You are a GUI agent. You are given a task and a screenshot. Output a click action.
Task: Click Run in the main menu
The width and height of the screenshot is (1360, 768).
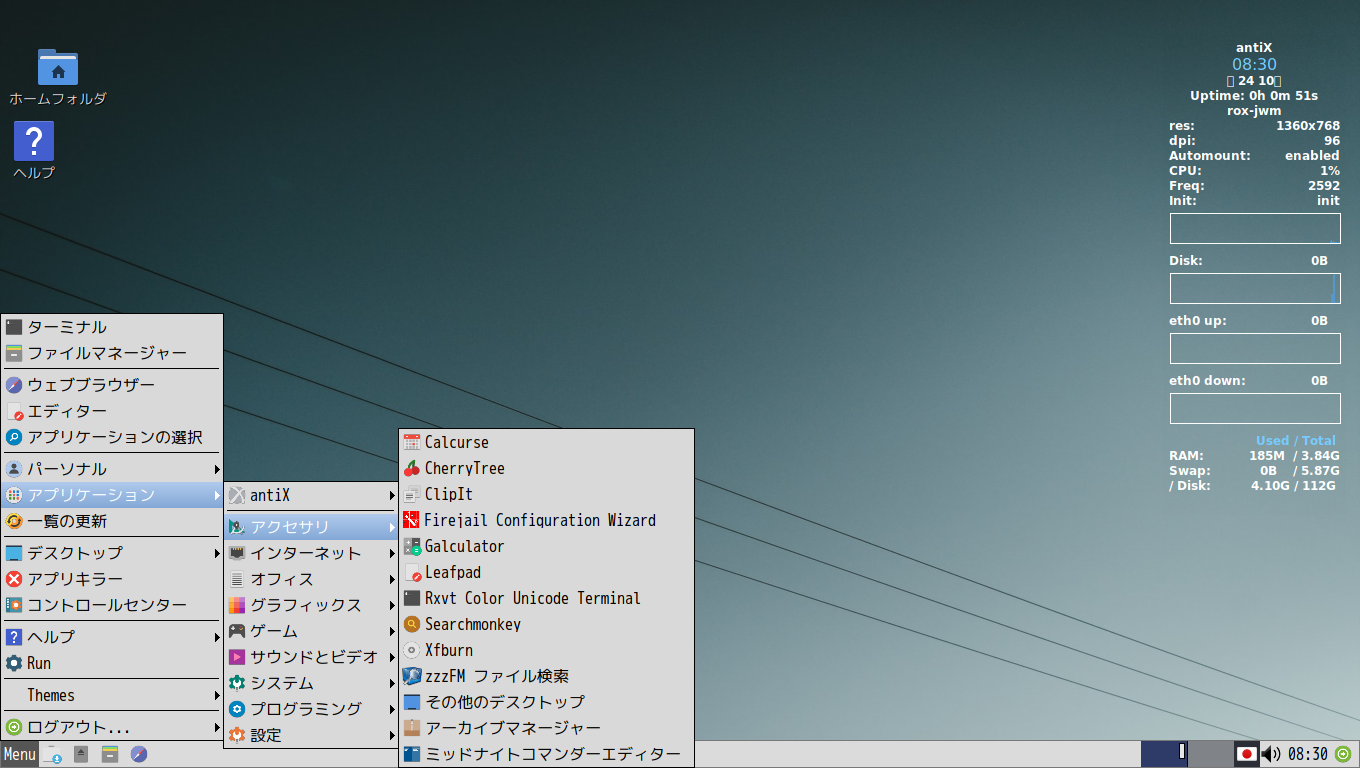[112, 663]
